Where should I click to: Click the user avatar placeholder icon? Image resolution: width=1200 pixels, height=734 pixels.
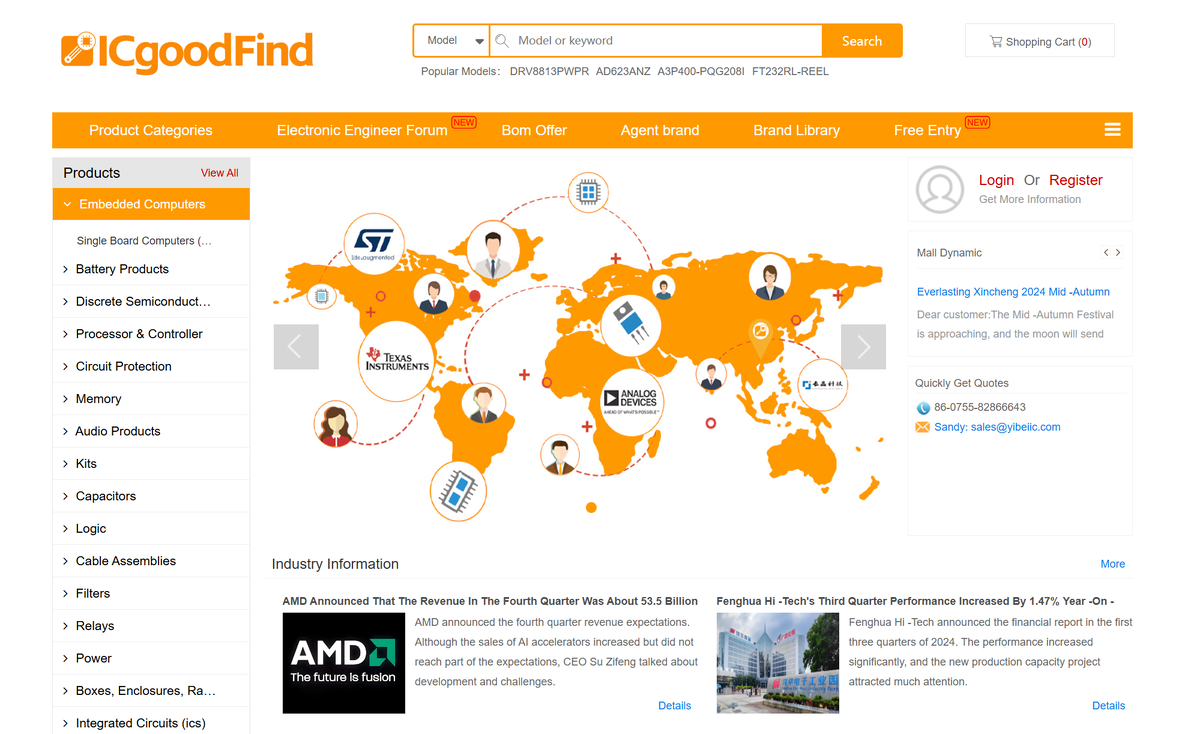pyautogui.click(x=940, y=189)
